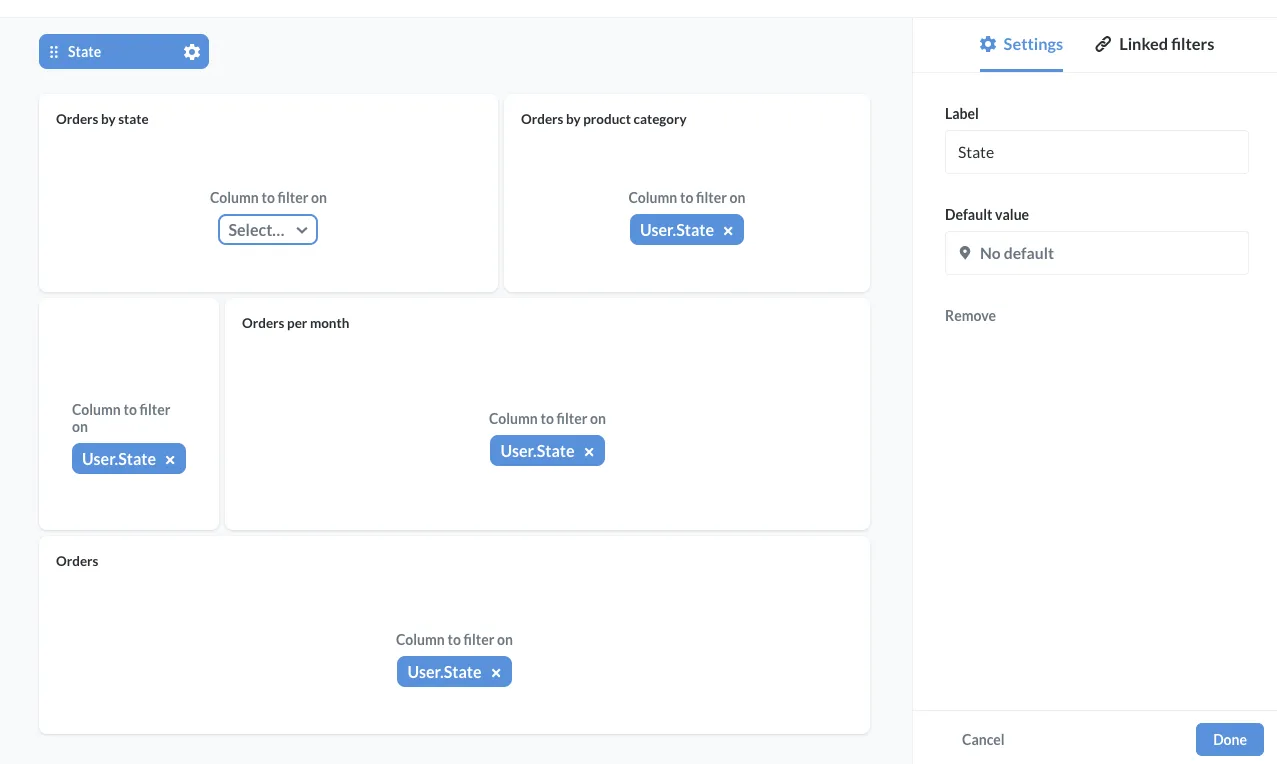Viewport: 1277px width, 764px height.
Task: Remove User.State from the small unnamed card
Action: [170, 459]
